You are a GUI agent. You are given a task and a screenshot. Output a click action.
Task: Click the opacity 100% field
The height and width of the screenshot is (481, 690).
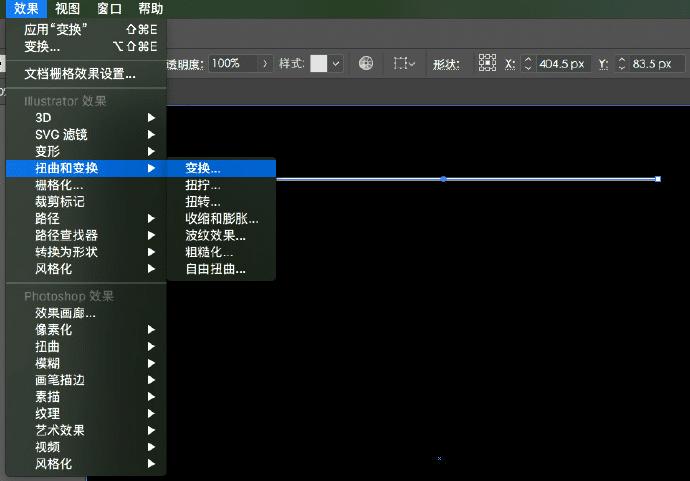(232, 64)
